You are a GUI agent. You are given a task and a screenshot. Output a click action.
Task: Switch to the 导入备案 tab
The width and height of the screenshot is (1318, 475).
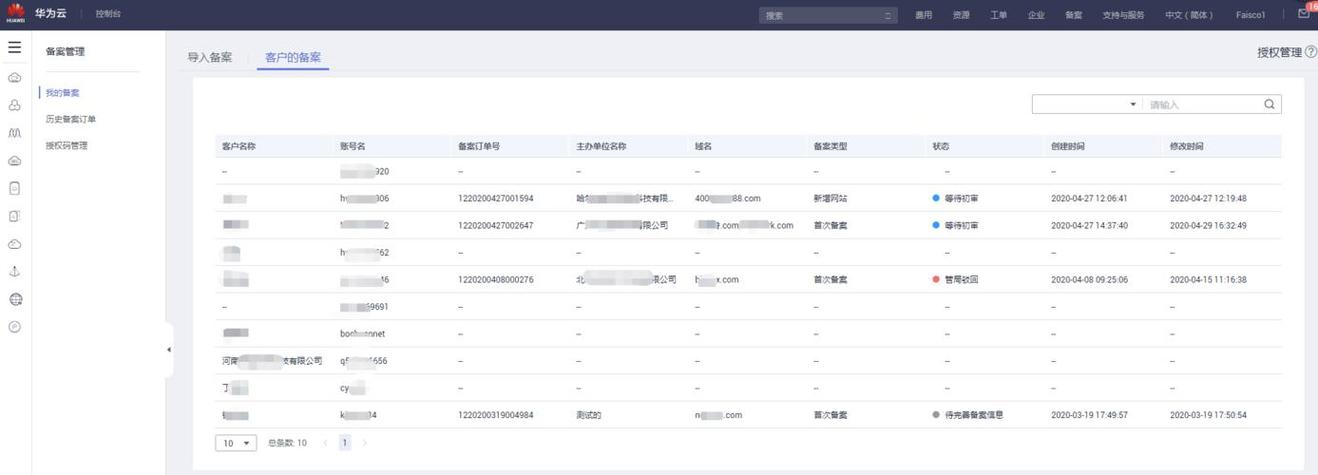click(210, 57)
